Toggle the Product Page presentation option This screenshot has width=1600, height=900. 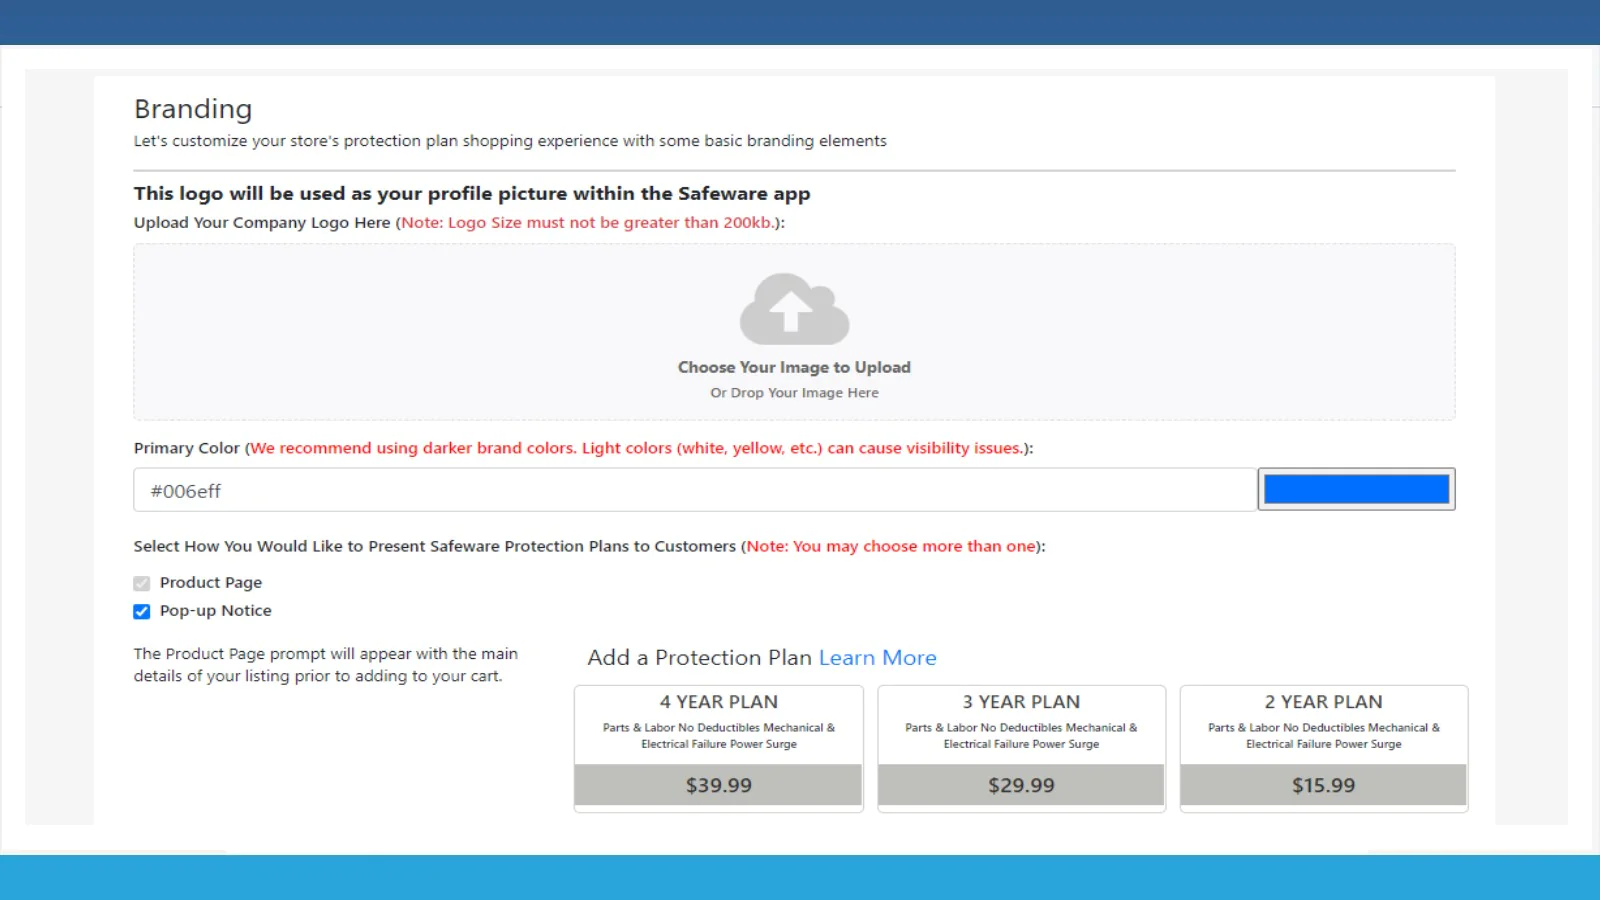141,582
